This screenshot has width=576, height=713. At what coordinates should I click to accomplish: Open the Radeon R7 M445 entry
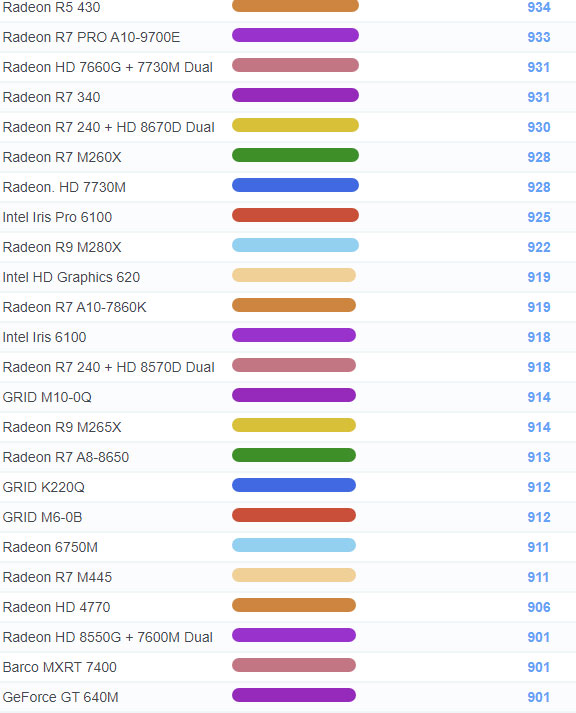point(57,577)
